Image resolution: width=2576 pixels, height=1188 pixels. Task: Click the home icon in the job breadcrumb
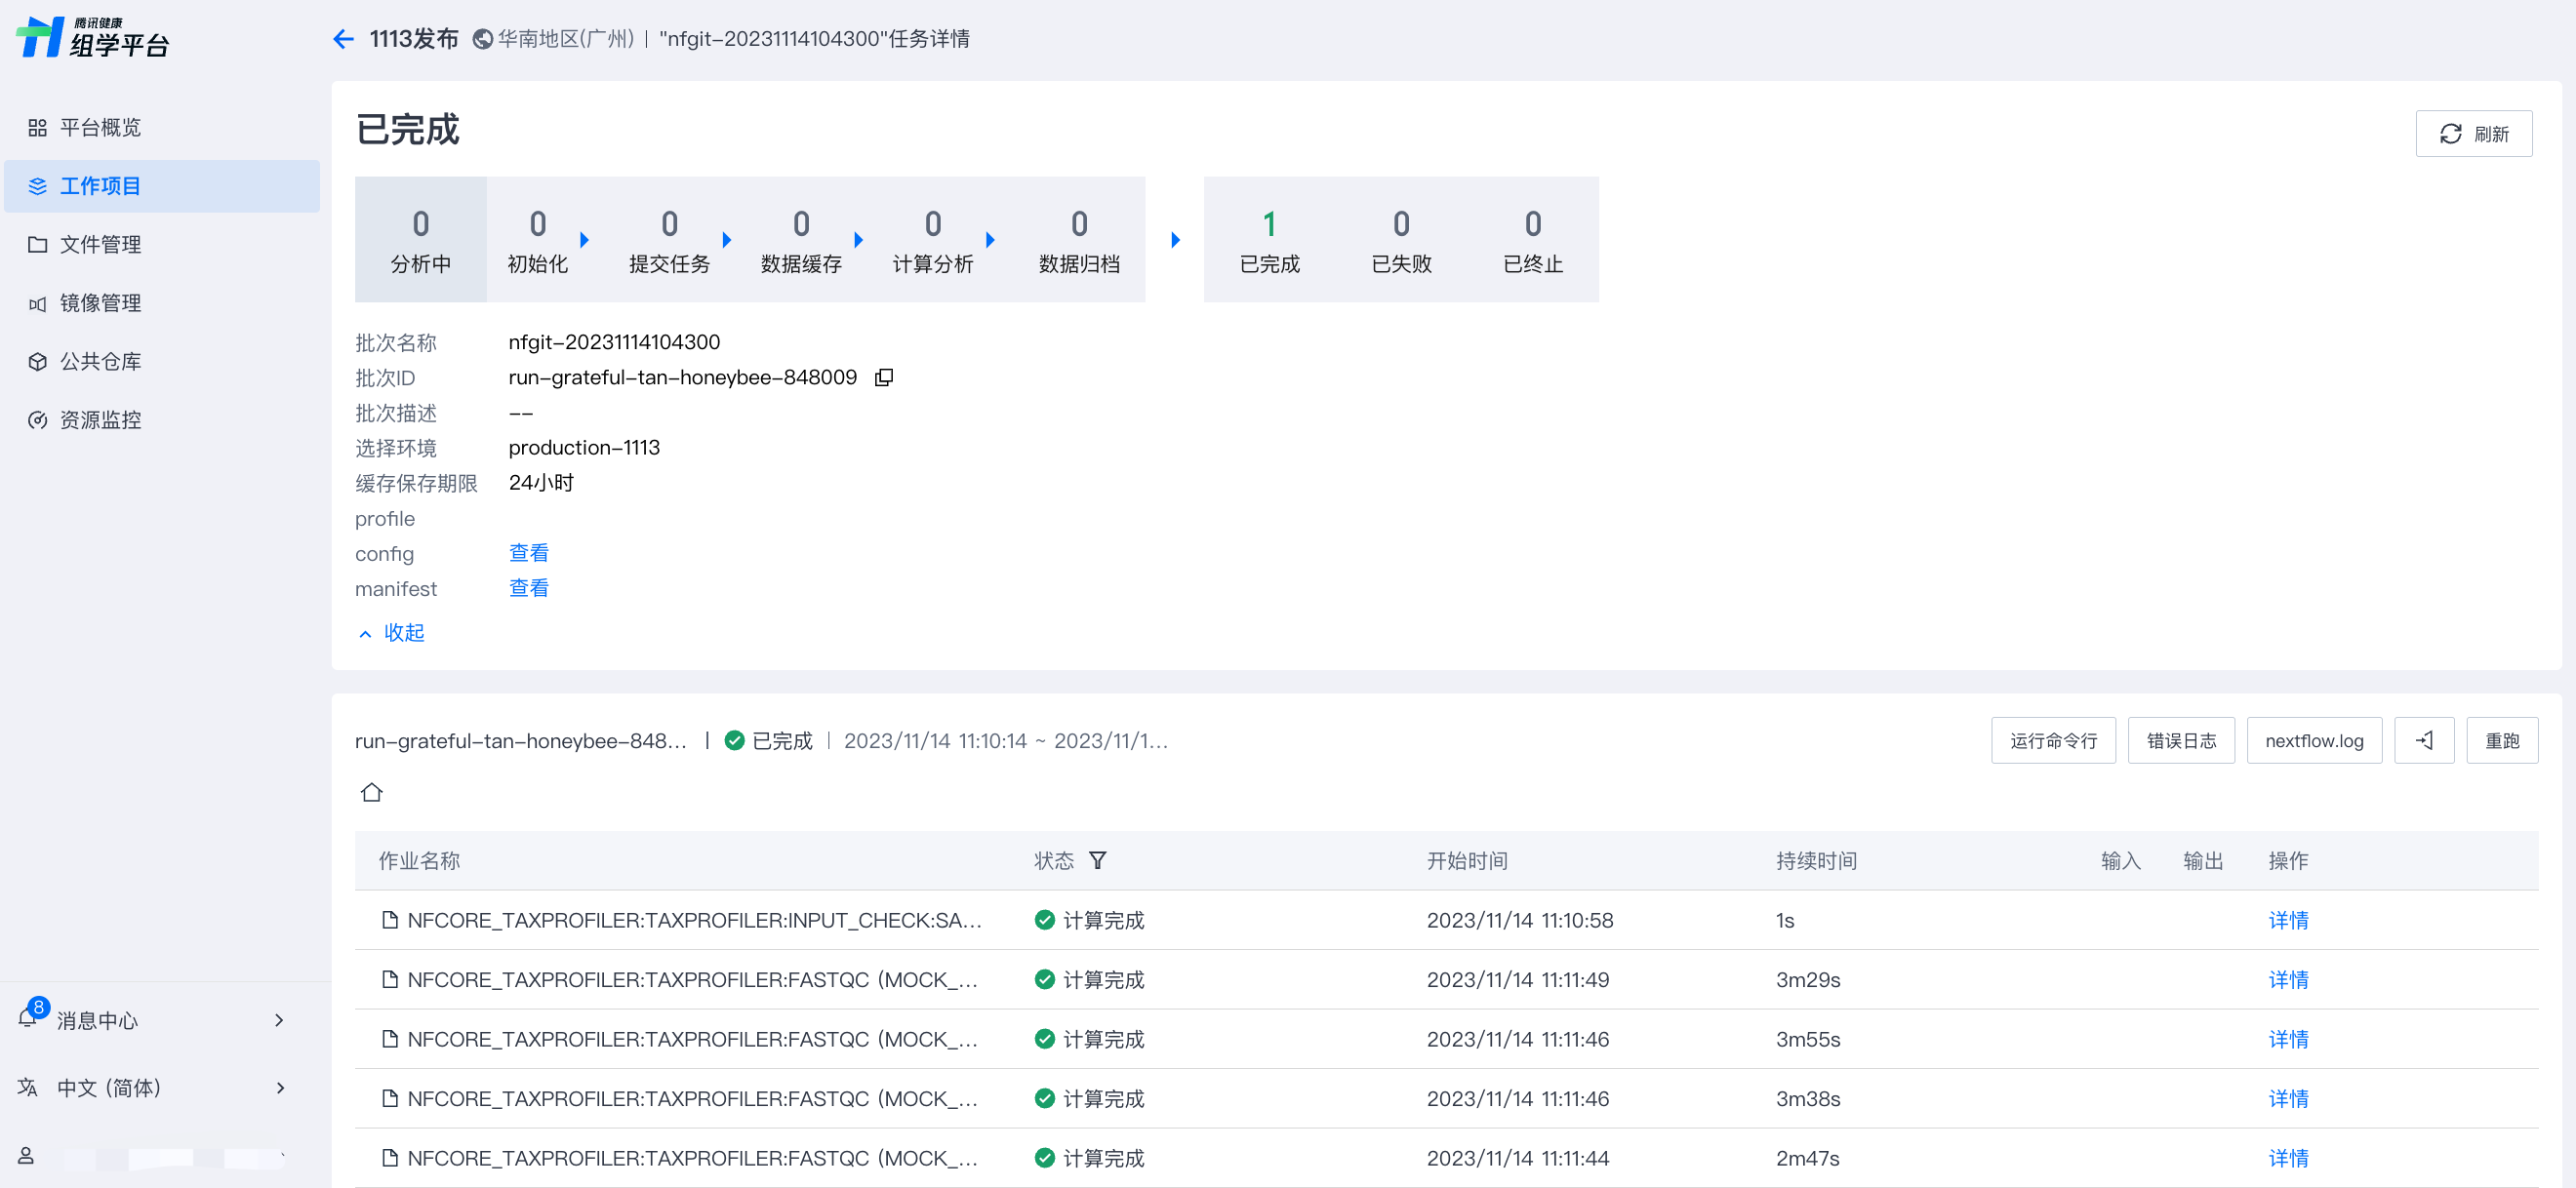371,792
